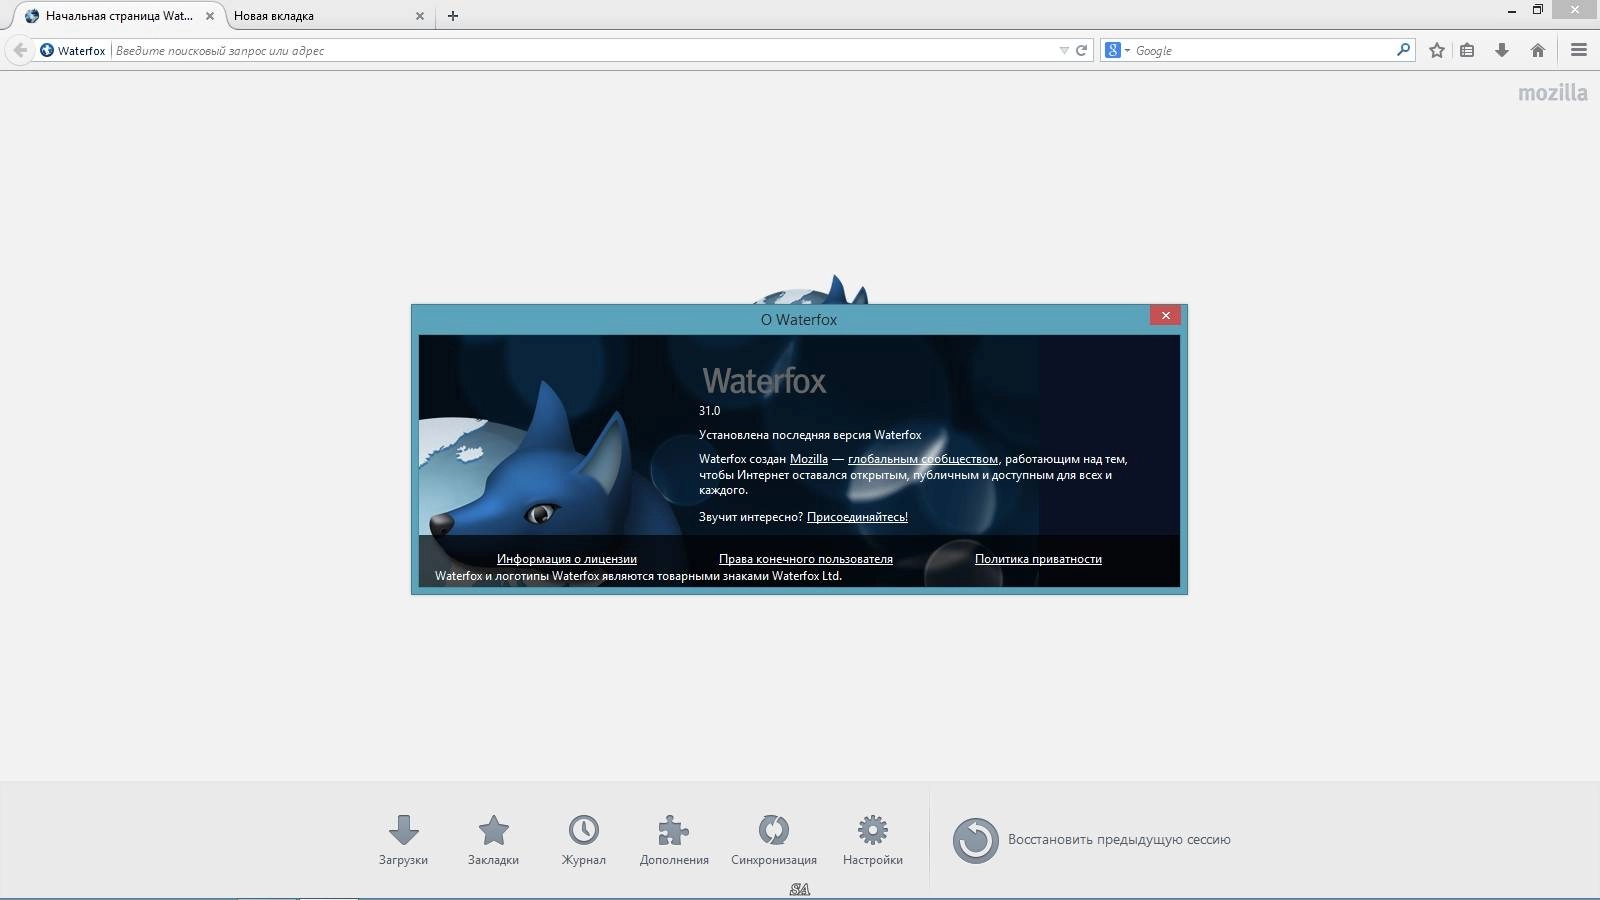The width and height of the screenshot is (1600, 900).
Task: Open the hamburger menu
Action: tap(1579, 50)
